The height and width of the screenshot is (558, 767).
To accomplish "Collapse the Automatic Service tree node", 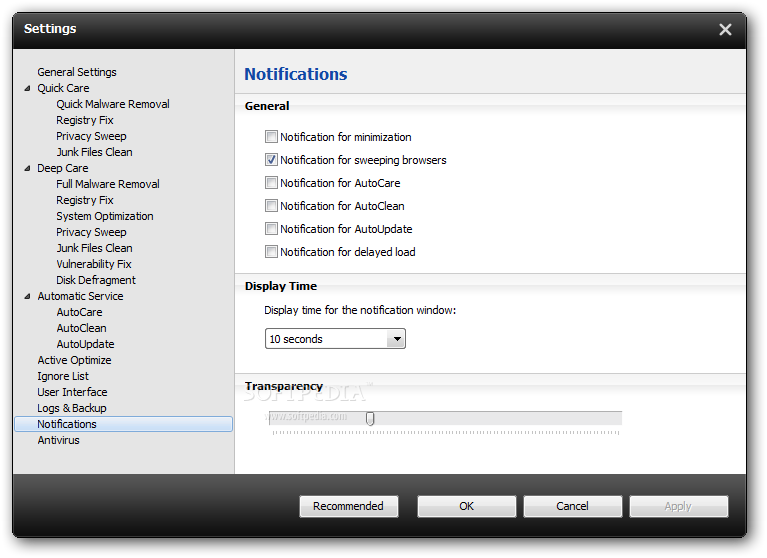I will pyautogui.click(x=27, y=296).
